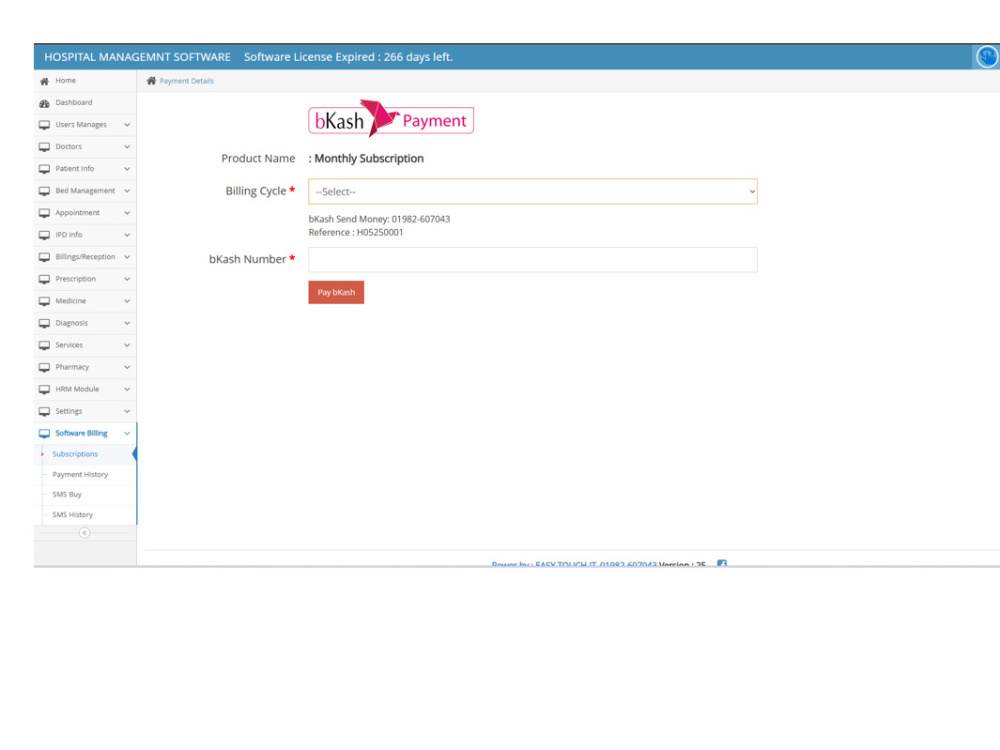
Task: Expand the Patient Info chevron
Action: tap(127, 169)
